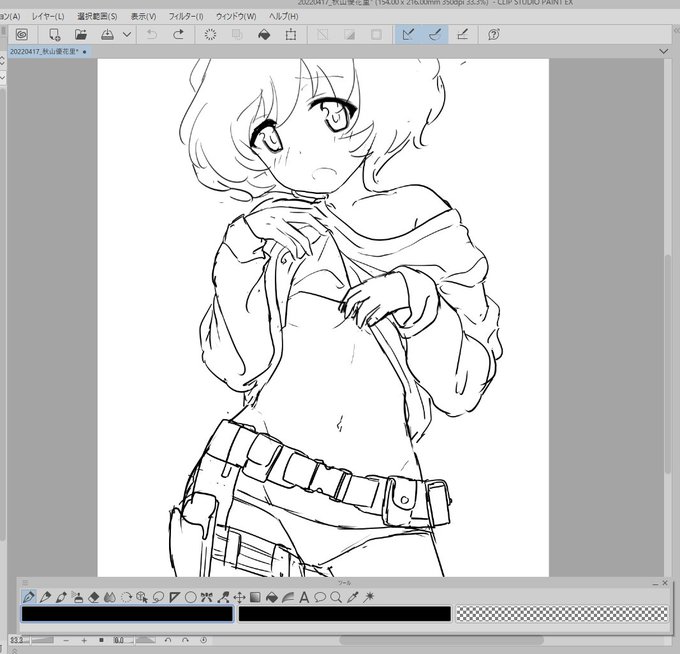Select the Balloon tool
This screenshot has width=680, height=654.
[x=320, y=597]
